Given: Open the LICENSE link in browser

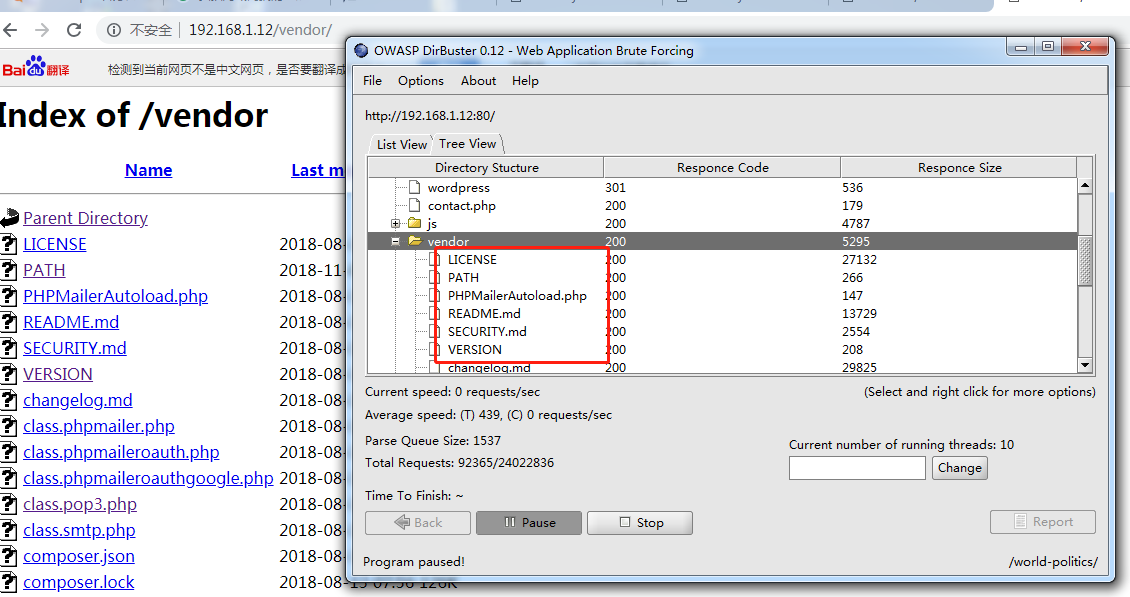Looking at the screenshot, I should [x=55, y=244].
